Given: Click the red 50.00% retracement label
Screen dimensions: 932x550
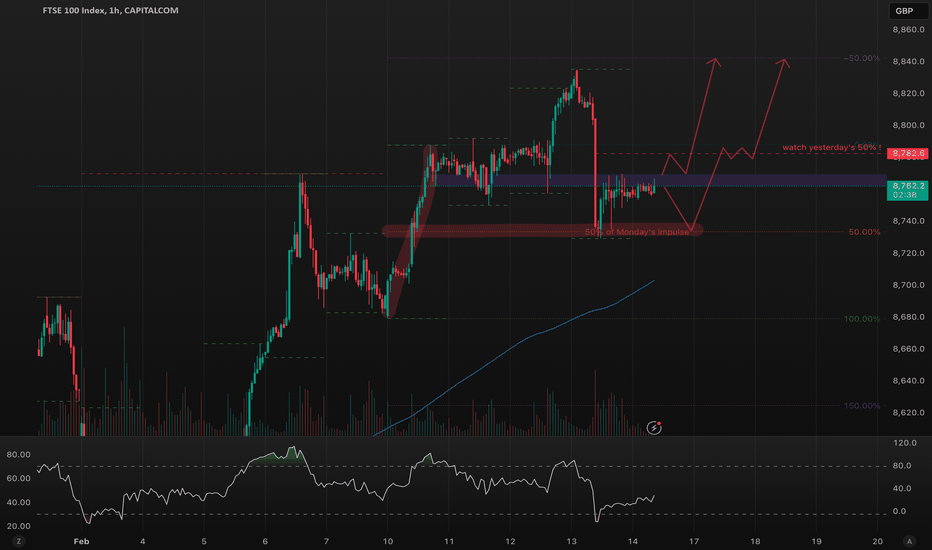Looking at the screenshot, I should [x=864, y=232].
